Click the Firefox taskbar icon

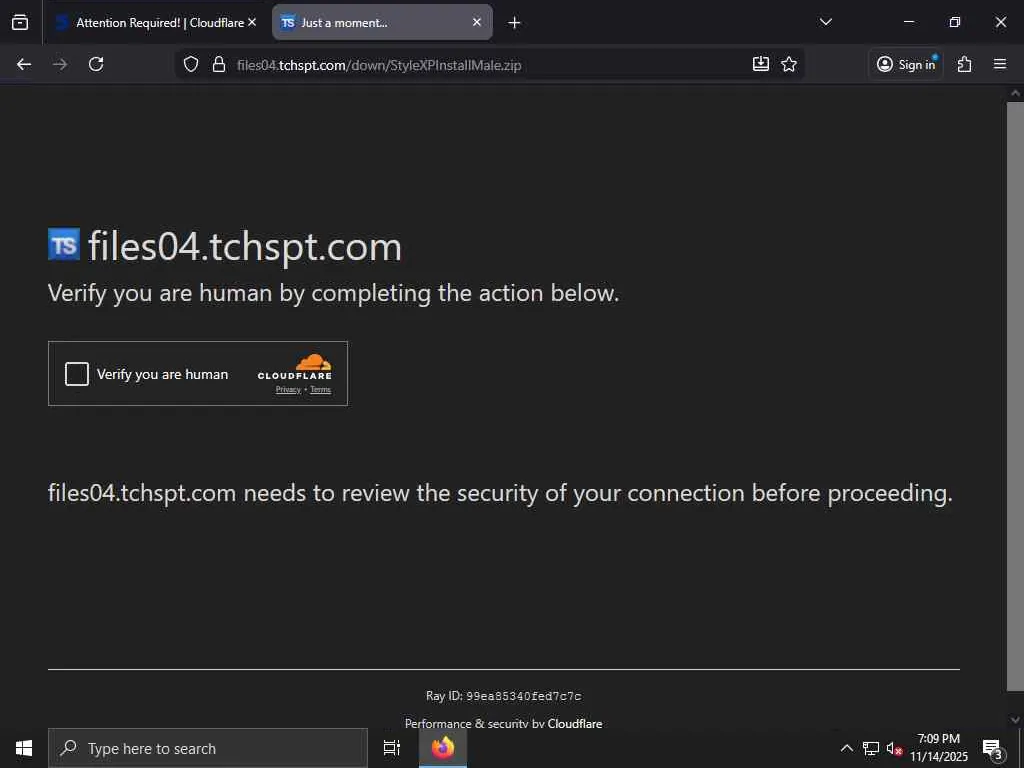point(443,748)
